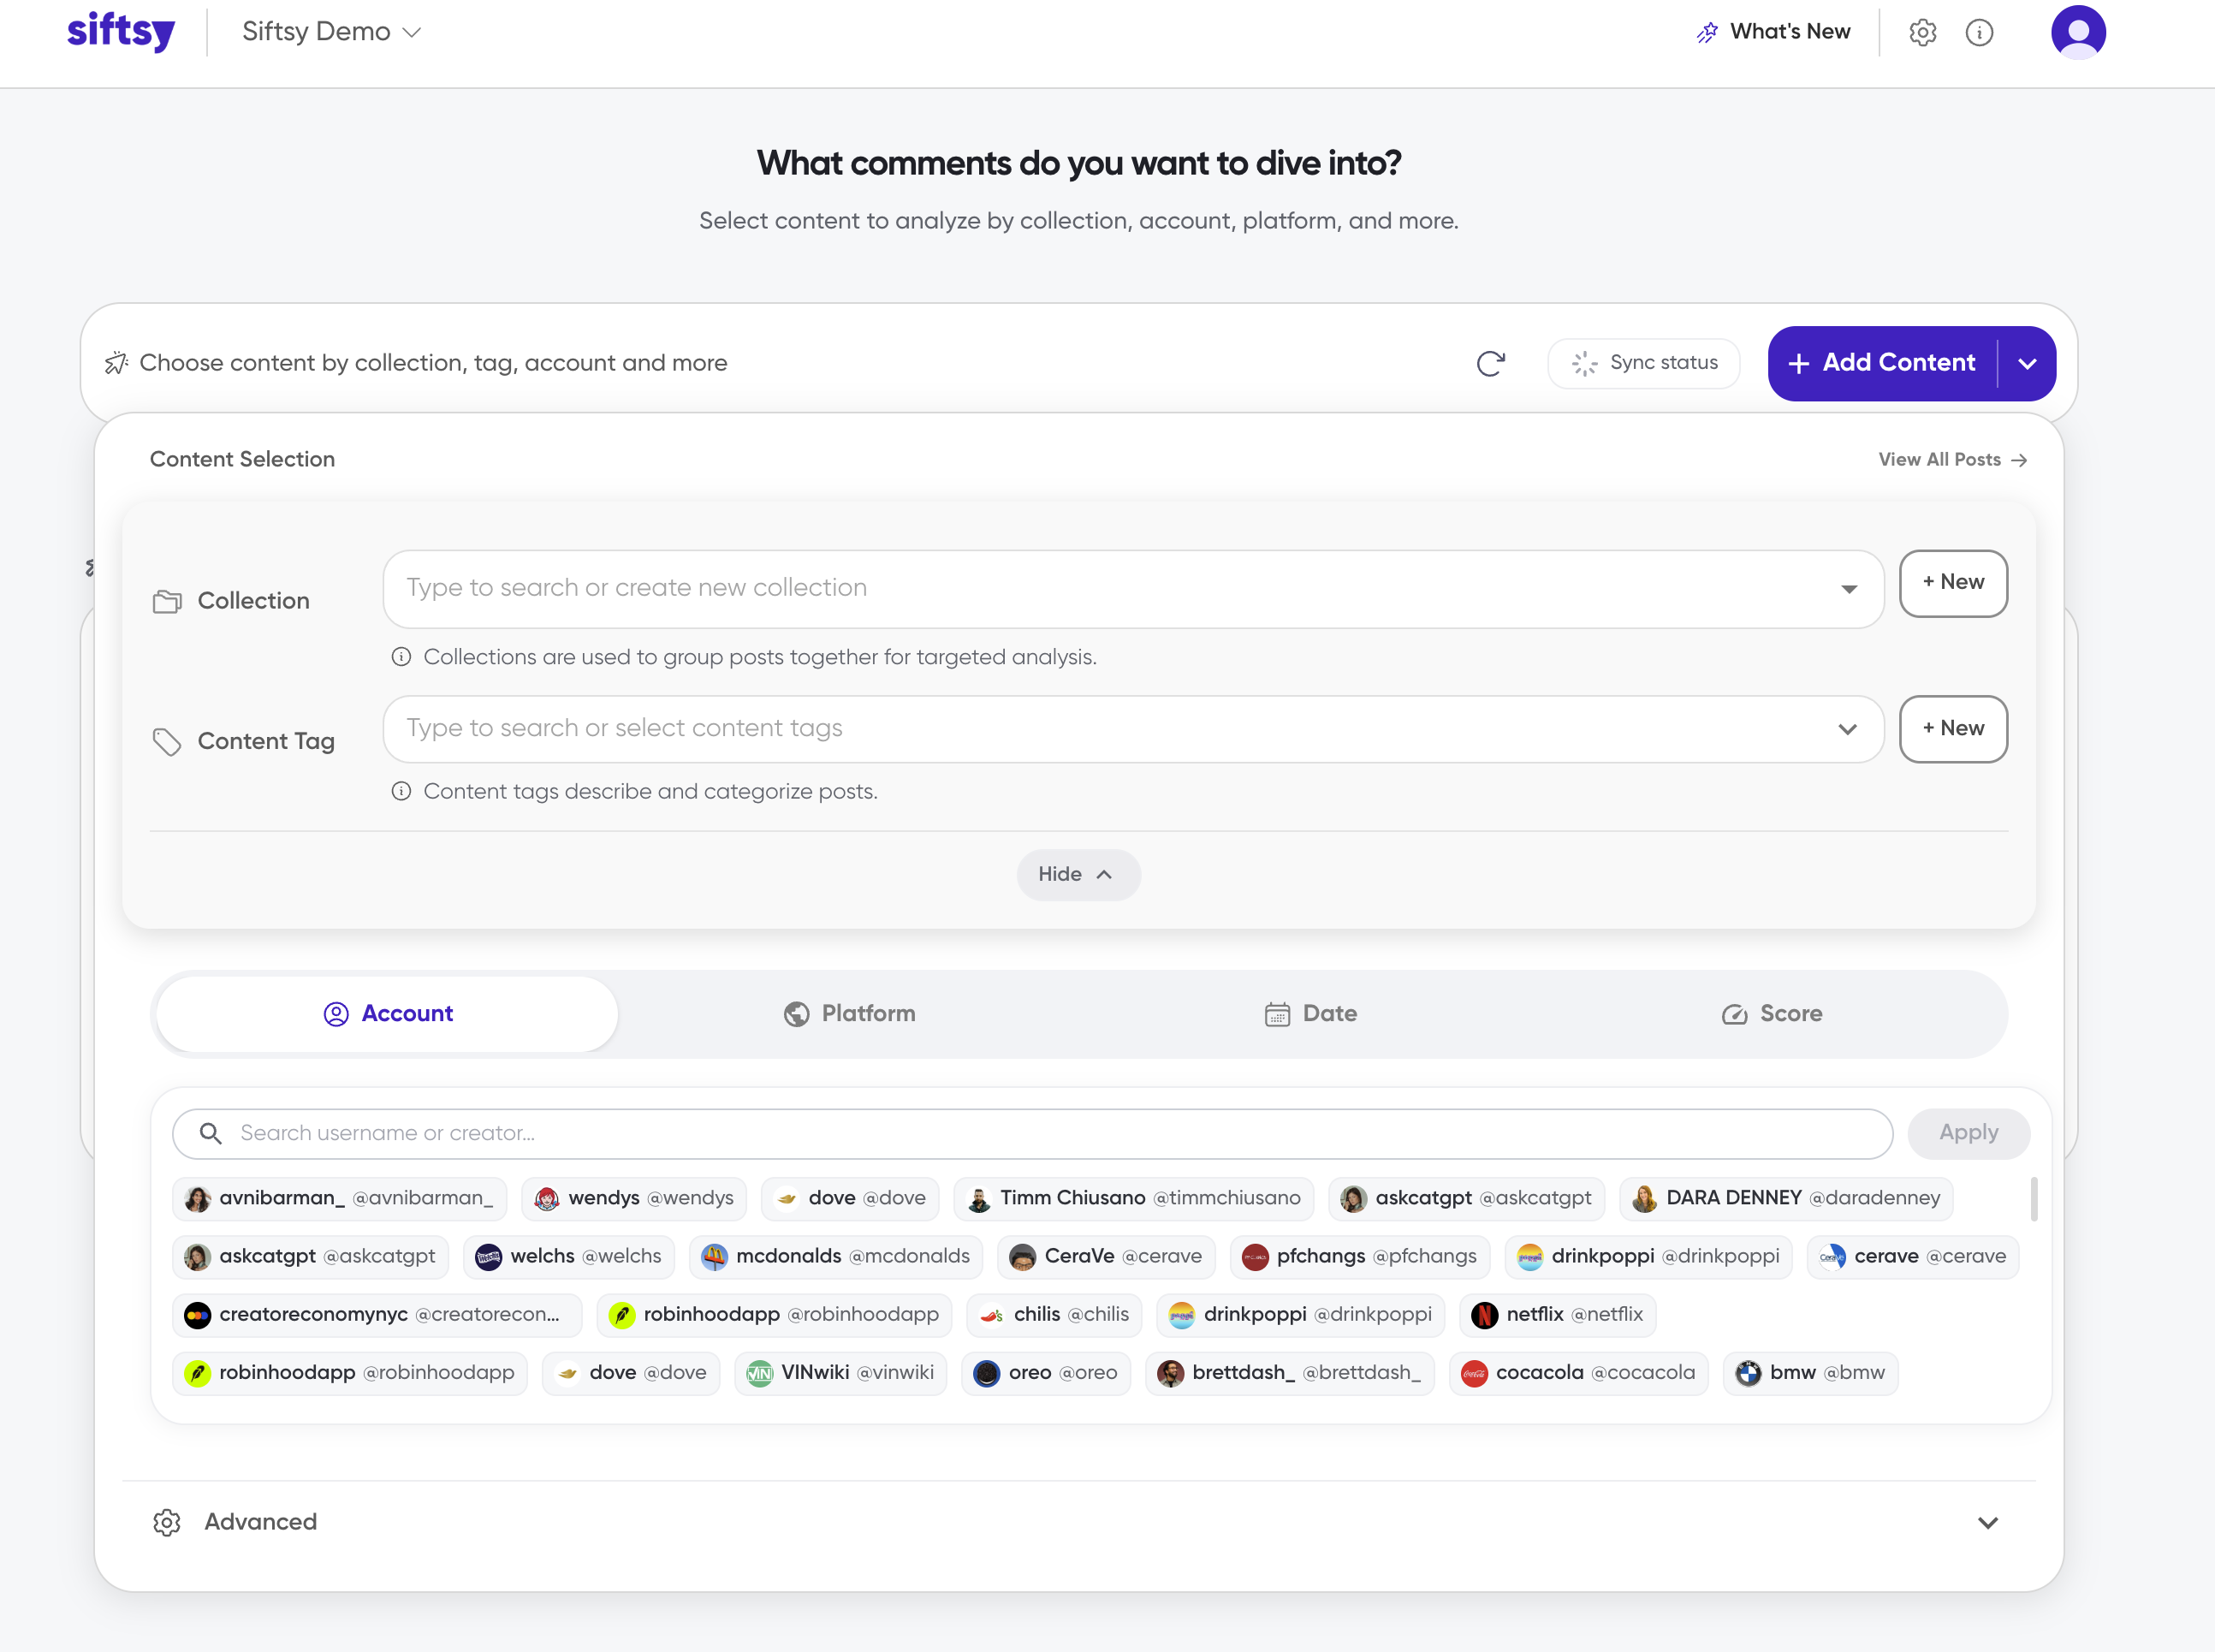Select the Timm Chiusano account chip
This screenshot has height=1652, width=2215.
tap(1133, 1198)
